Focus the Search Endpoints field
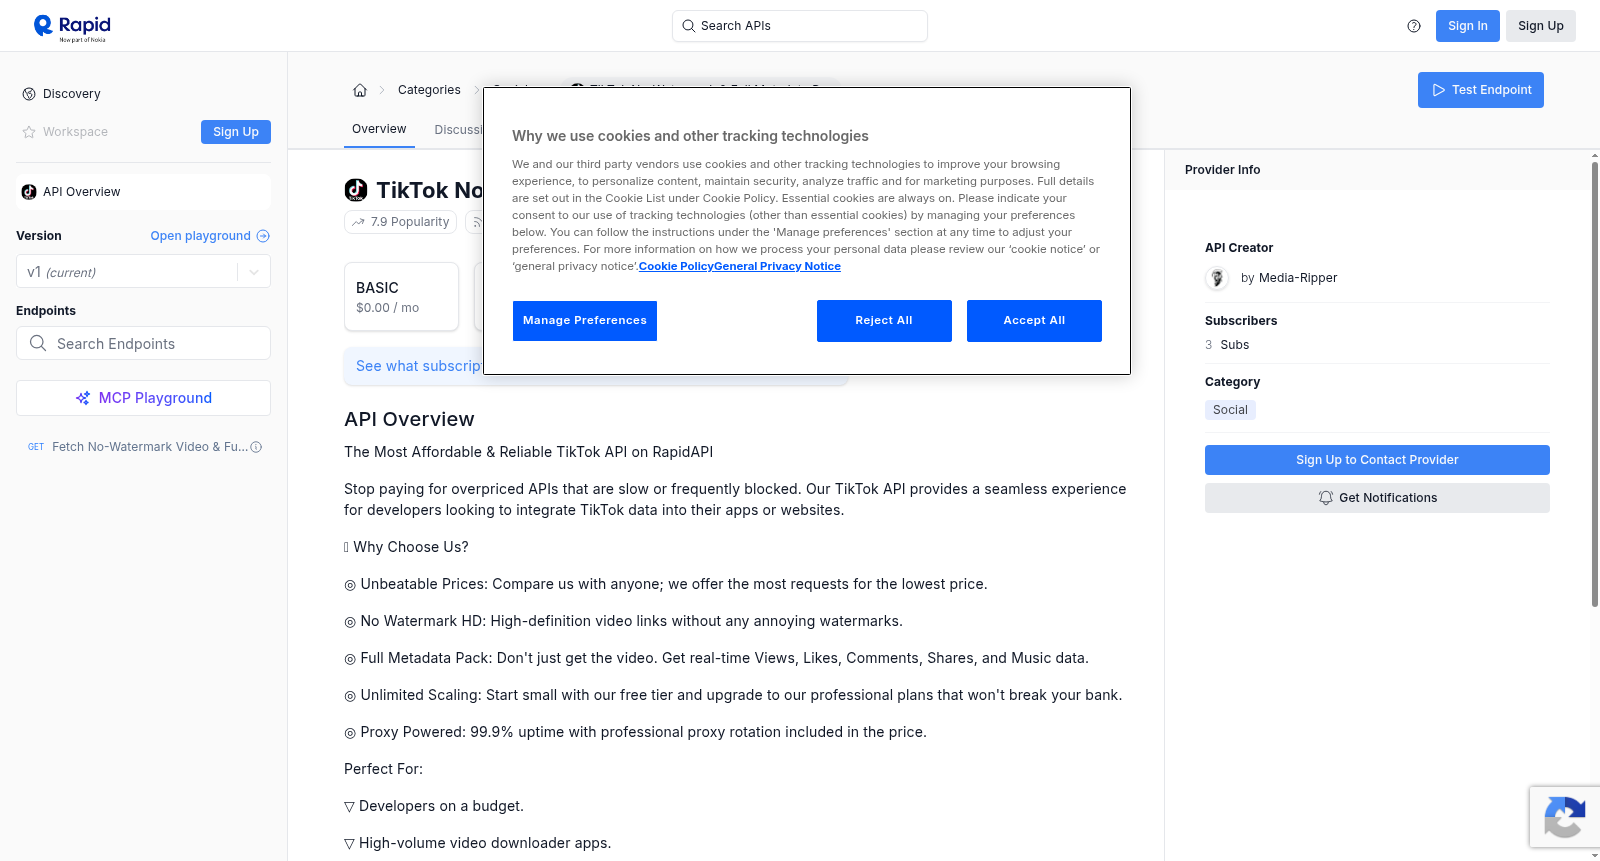Image resolution: width=1600 pixels, height=861 pixels. pyautogui.click(x=143, y=343)
